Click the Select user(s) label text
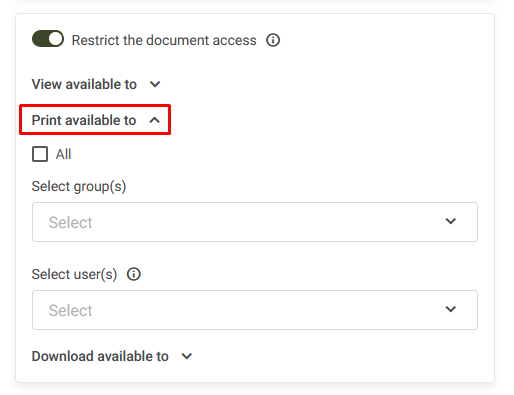 (x=74, y=274)
